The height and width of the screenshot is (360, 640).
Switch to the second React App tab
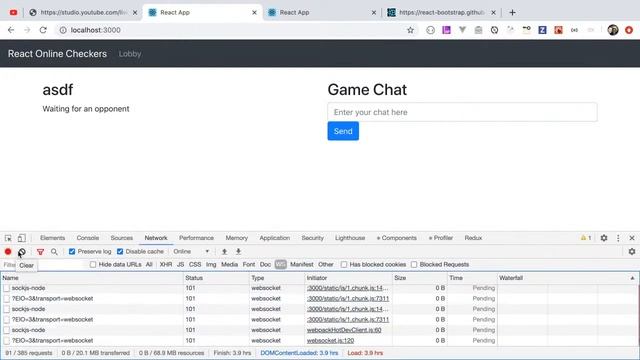tap(322, 12)
